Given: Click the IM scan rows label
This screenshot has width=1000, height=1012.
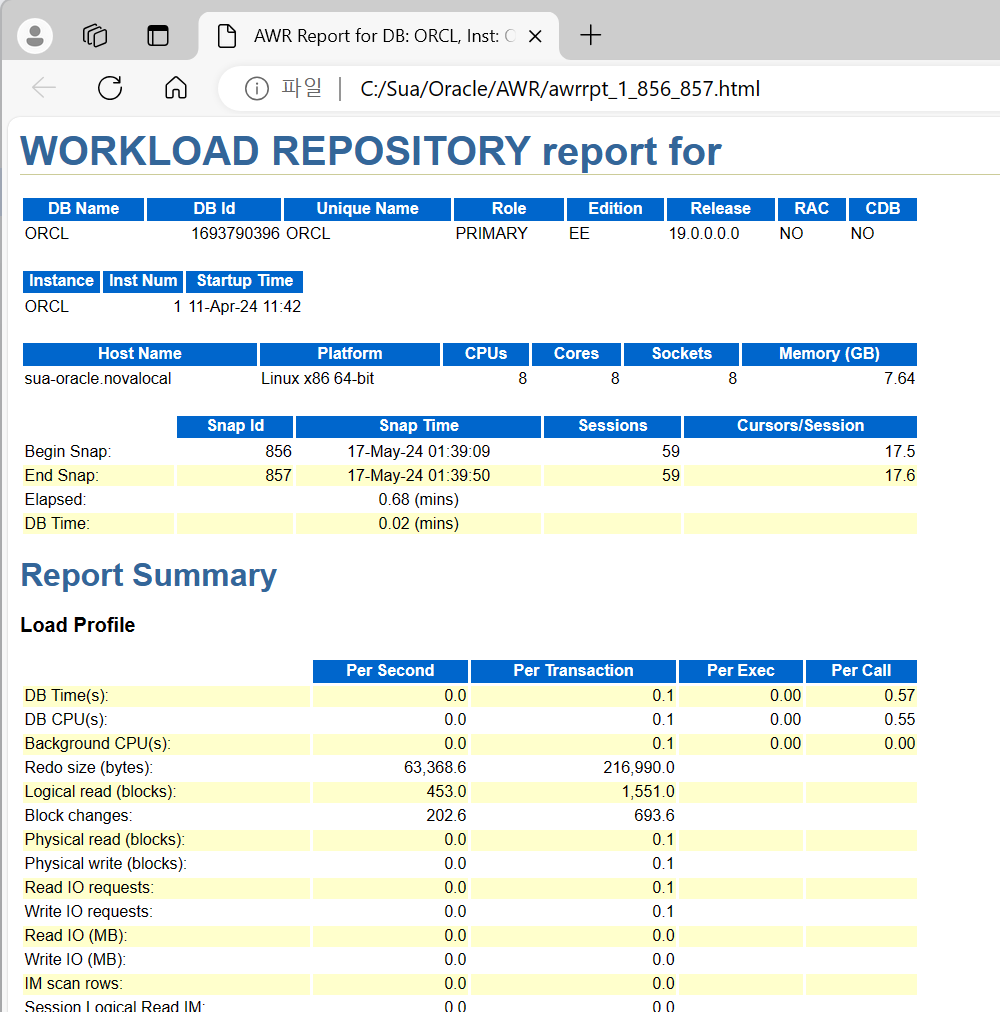Looking at the screenshot, I should [74, 984].
